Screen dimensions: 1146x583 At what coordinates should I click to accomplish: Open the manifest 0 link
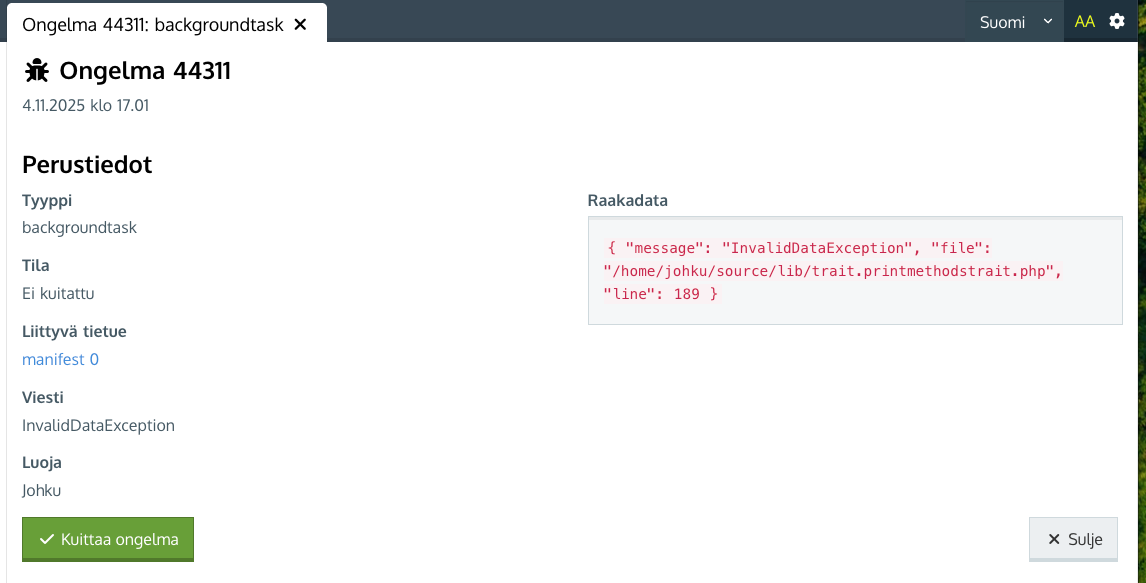click(x=60, y=359)
